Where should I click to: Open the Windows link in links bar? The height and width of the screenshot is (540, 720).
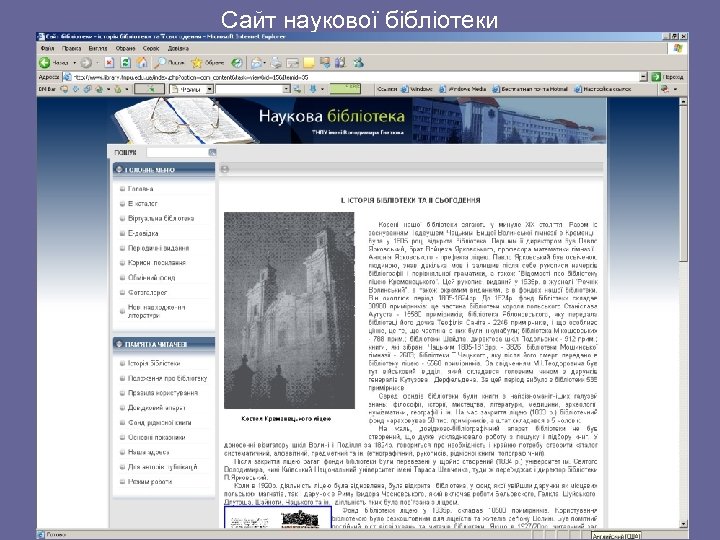tap(417, 89)
